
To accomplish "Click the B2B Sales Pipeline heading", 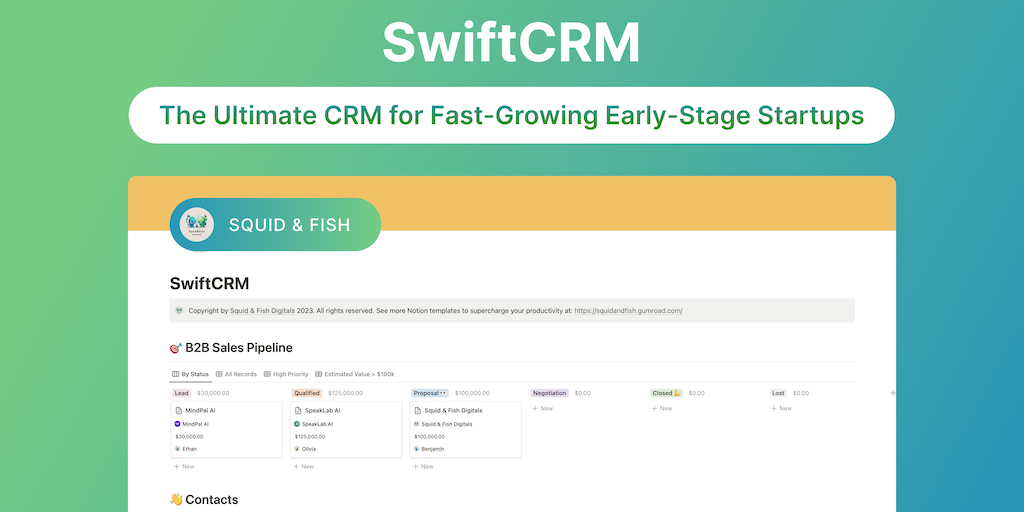I will pos(239,347).
